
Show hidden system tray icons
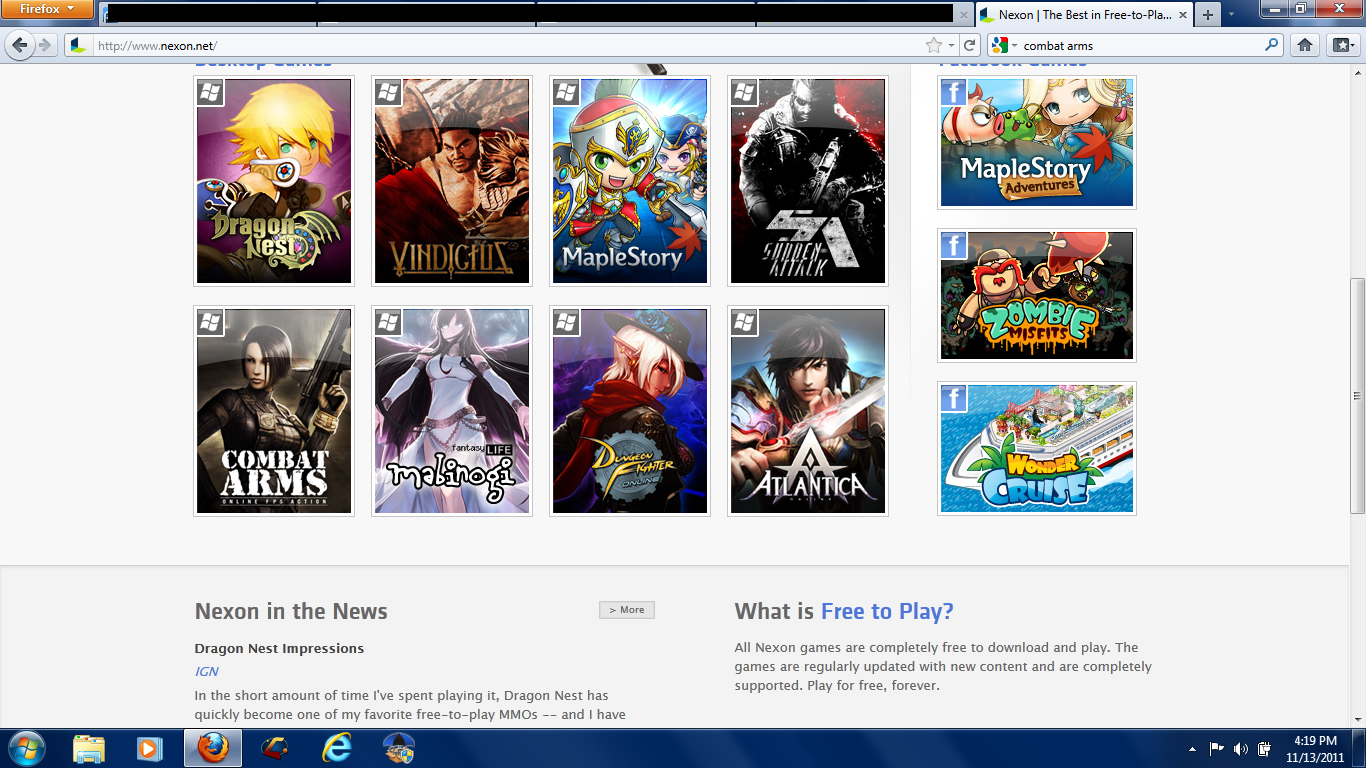pyautogui.click(x=1192, y=748)
